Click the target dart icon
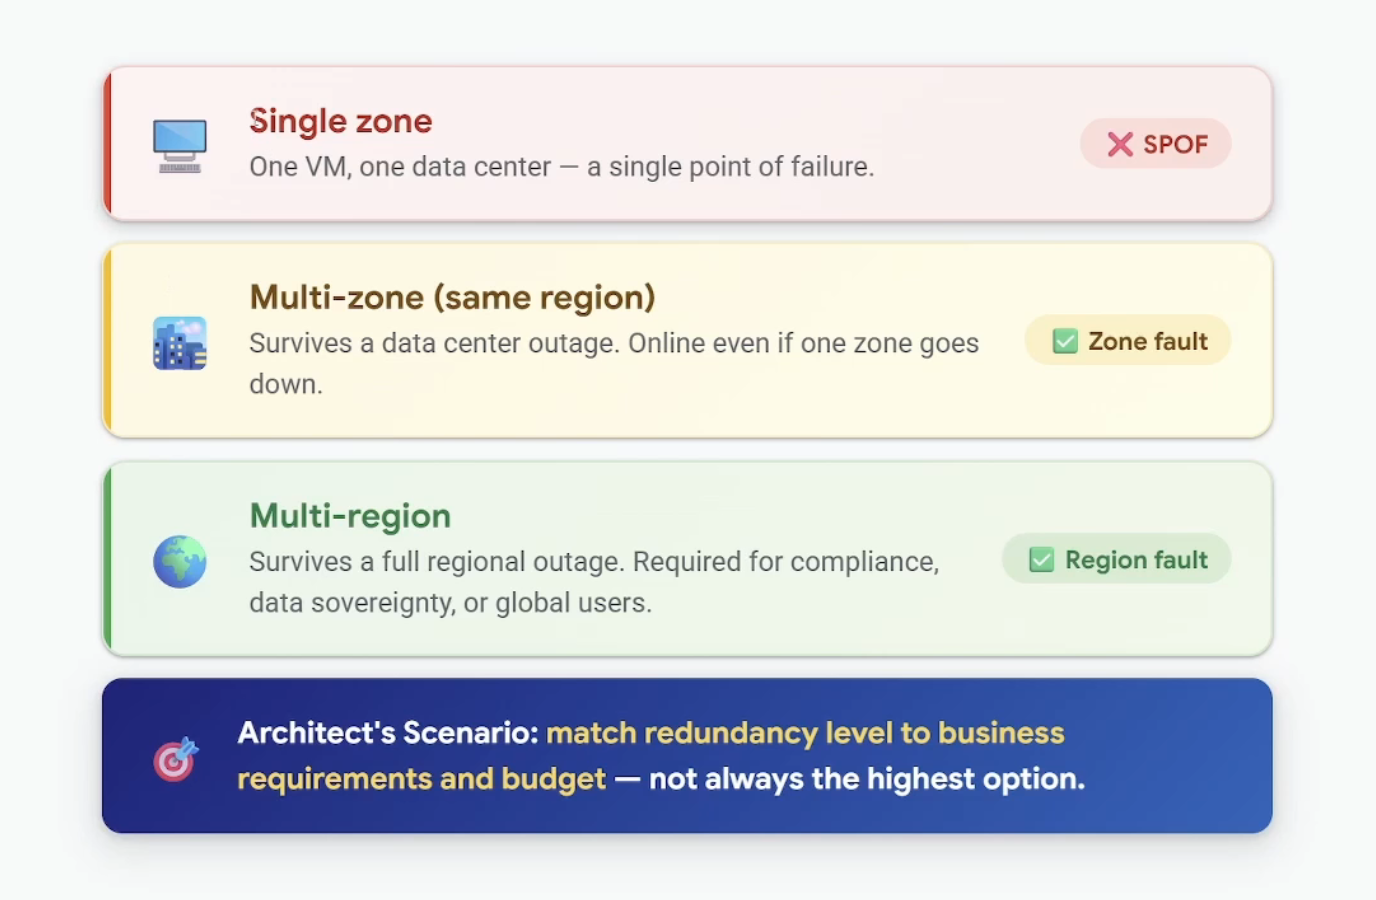The image size is (1376, 900). click(176, 759)
